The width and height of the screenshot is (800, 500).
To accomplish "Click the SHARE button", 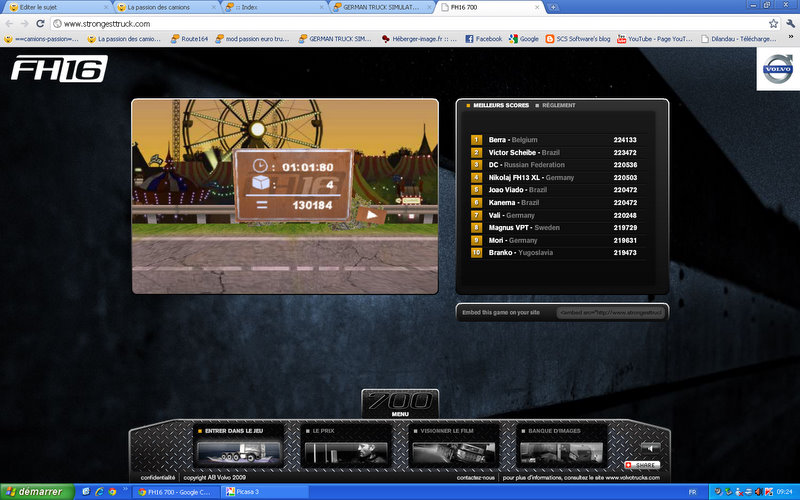I will click(x=642, y=465).
